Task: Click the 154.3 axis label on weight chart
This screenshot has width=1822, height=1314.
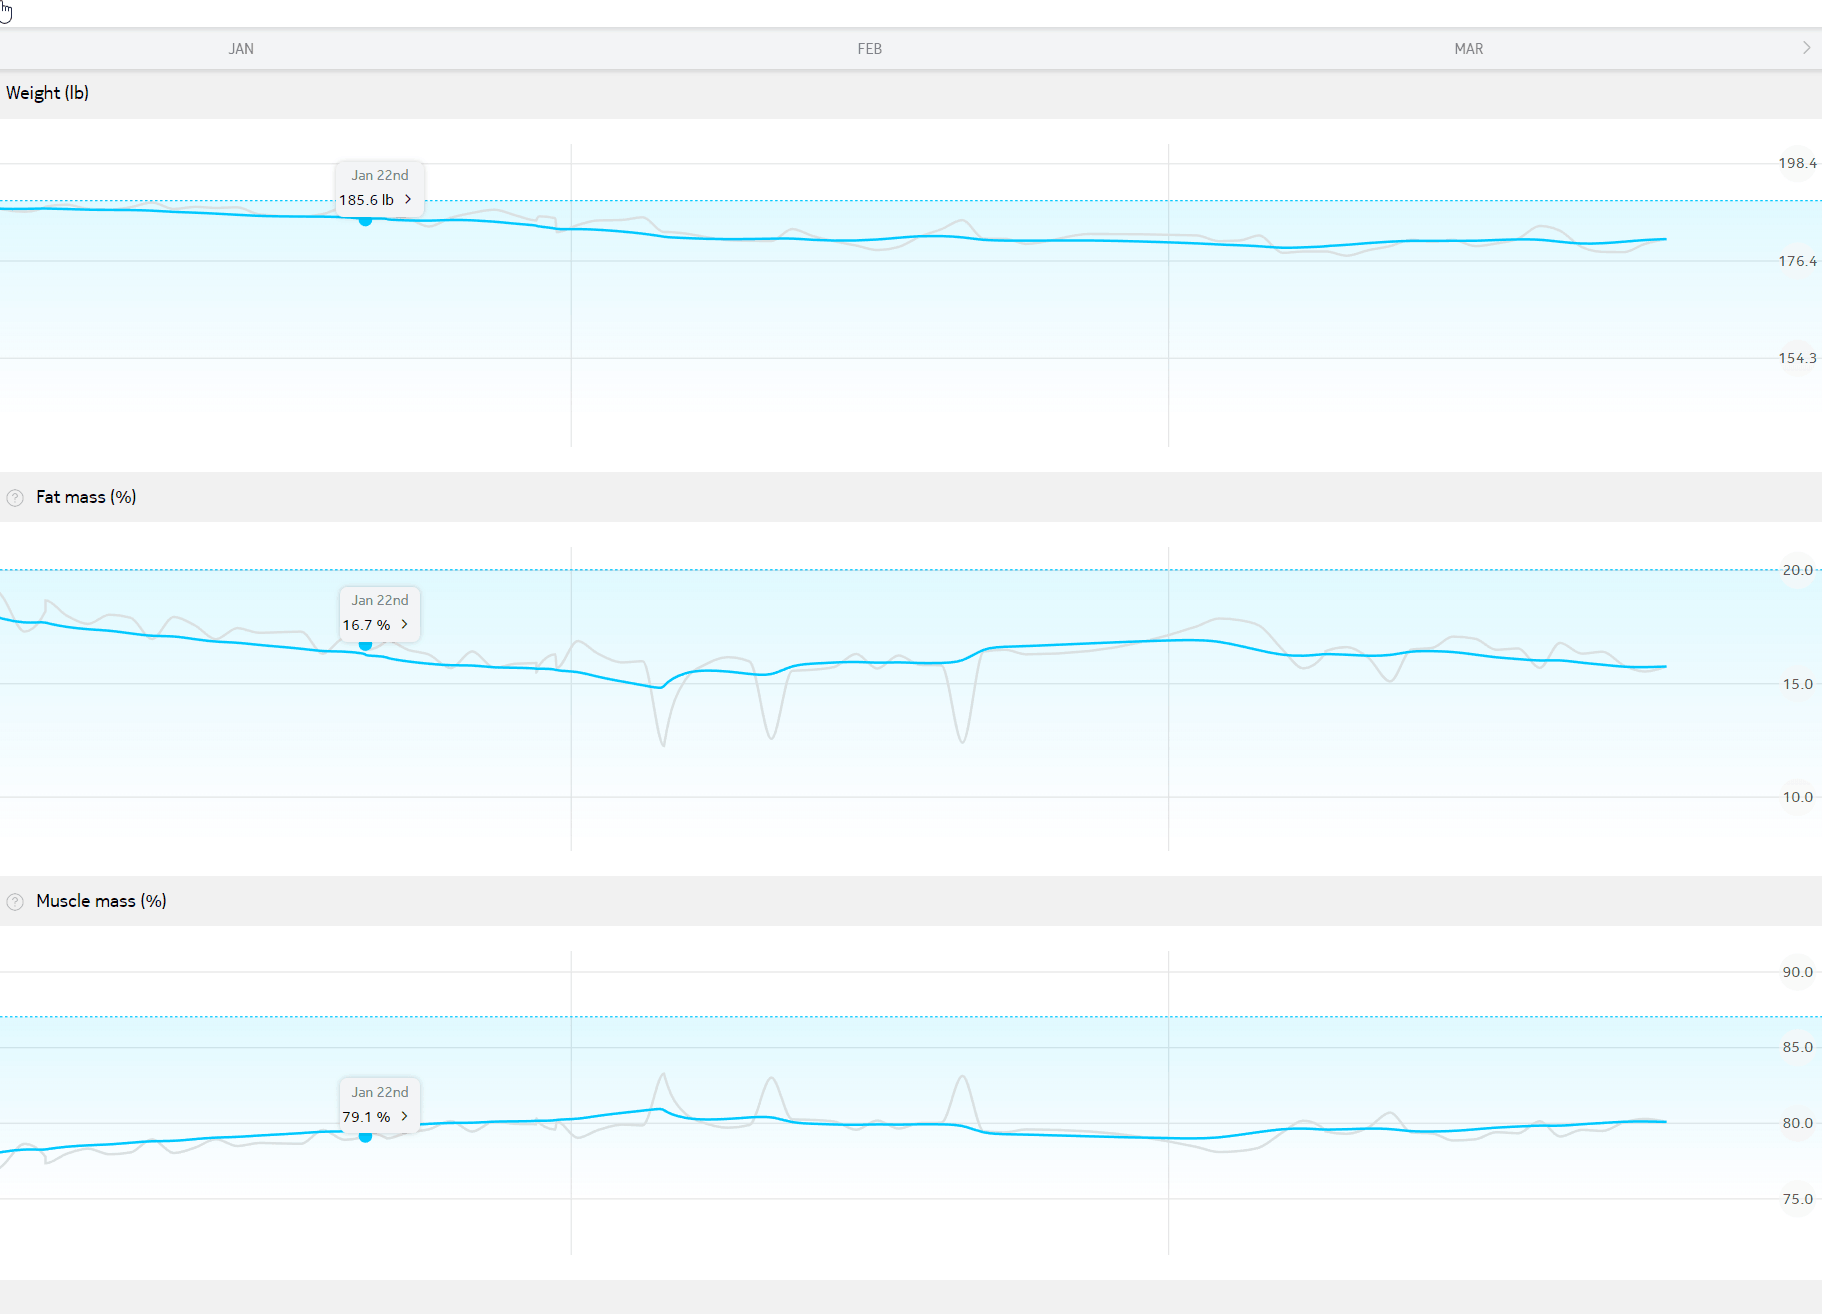Action: point(1797,358)
